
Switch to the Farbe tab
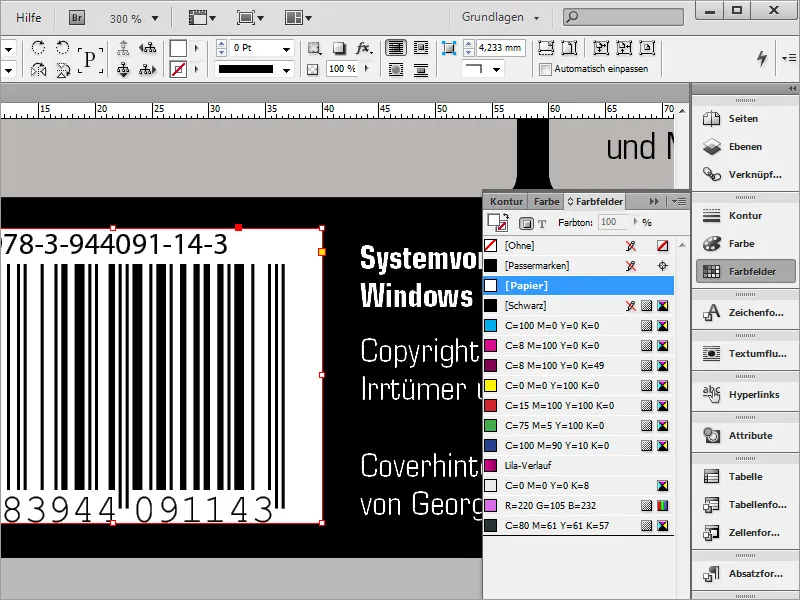click(546, 202)
